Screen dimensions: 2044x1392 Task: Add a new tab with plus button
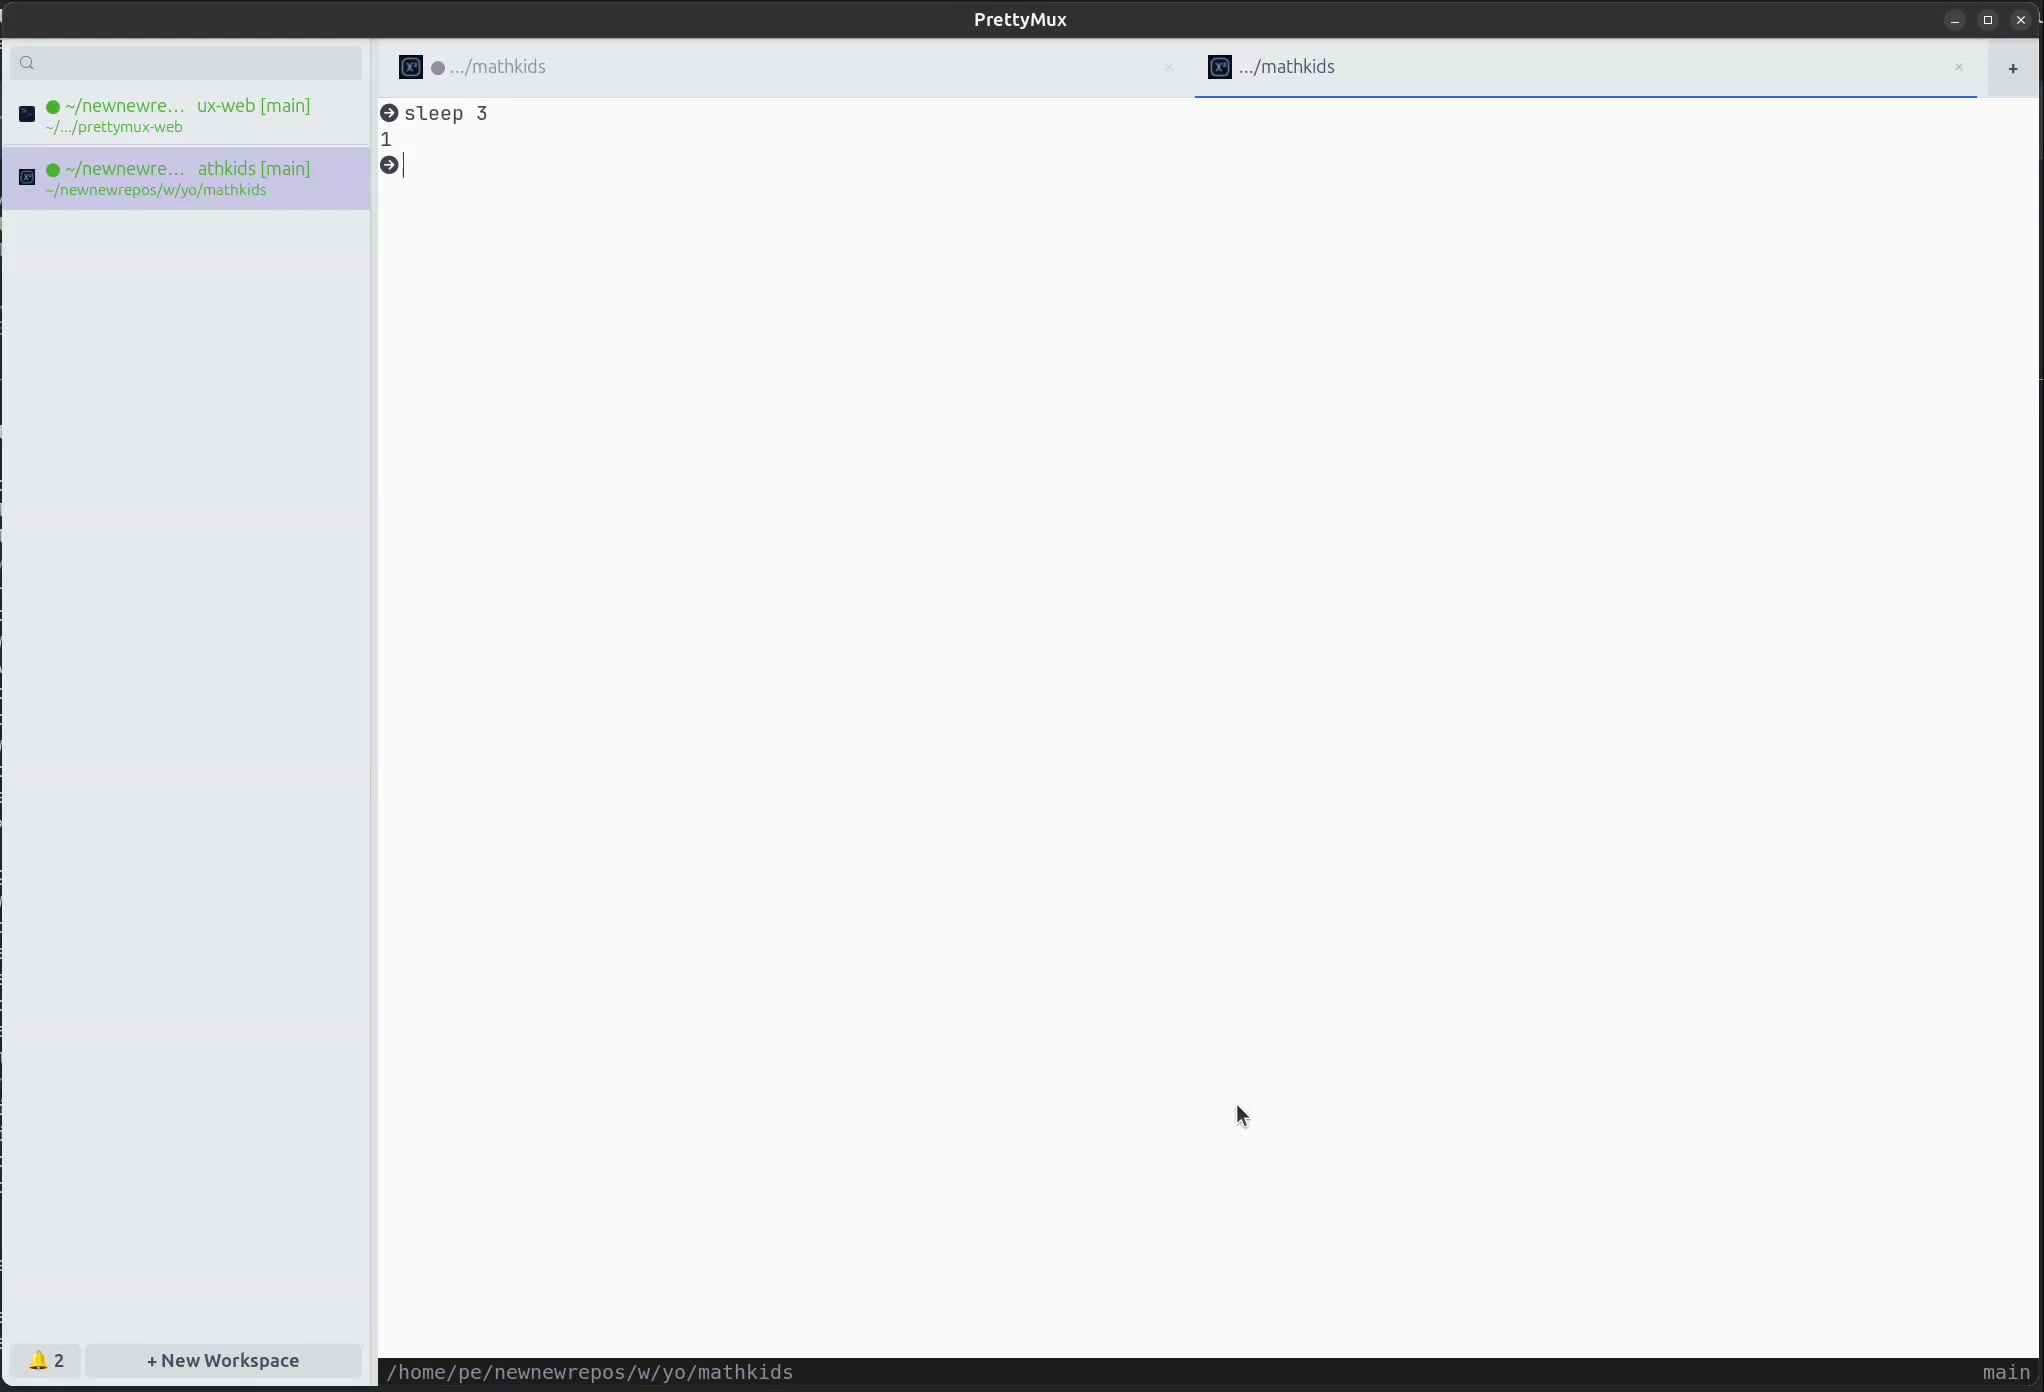(x=2012, y=69)
